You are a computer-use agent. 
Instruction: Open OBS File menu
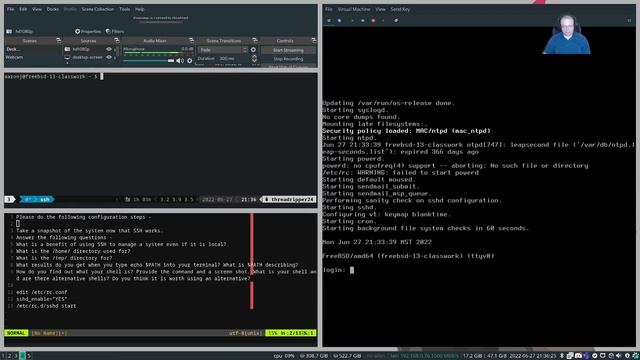10,9
